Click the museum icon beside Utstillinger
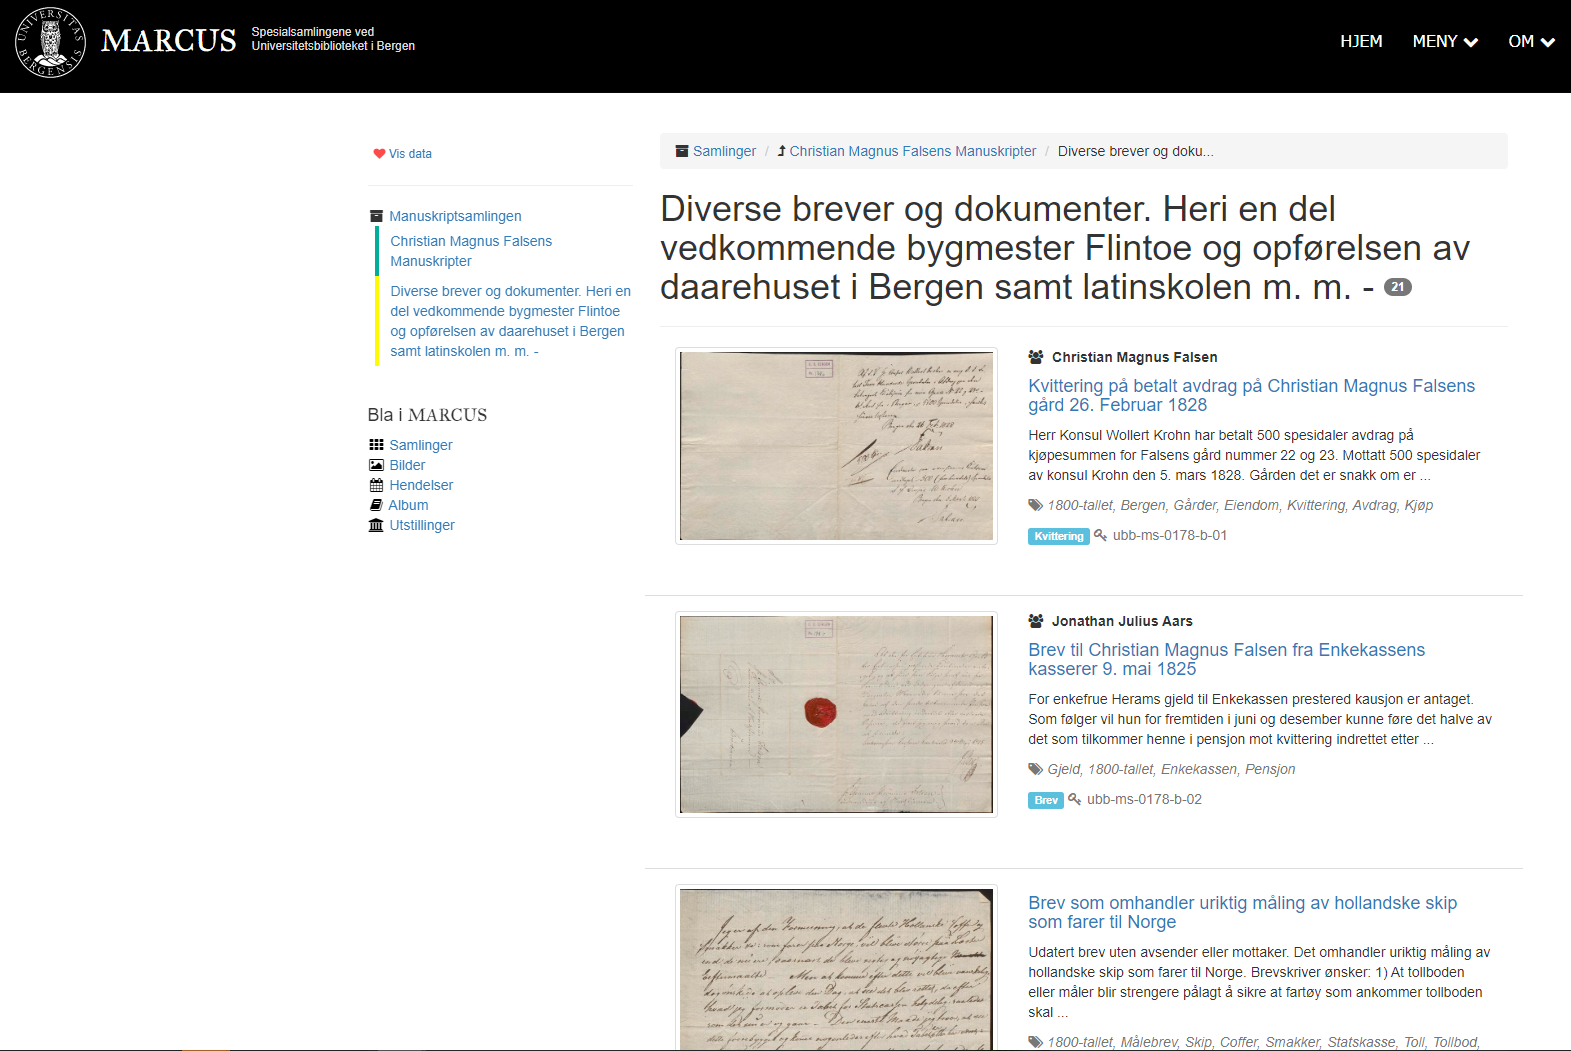The width and height of the screenshot is (1571, 1051). (376, 525)
